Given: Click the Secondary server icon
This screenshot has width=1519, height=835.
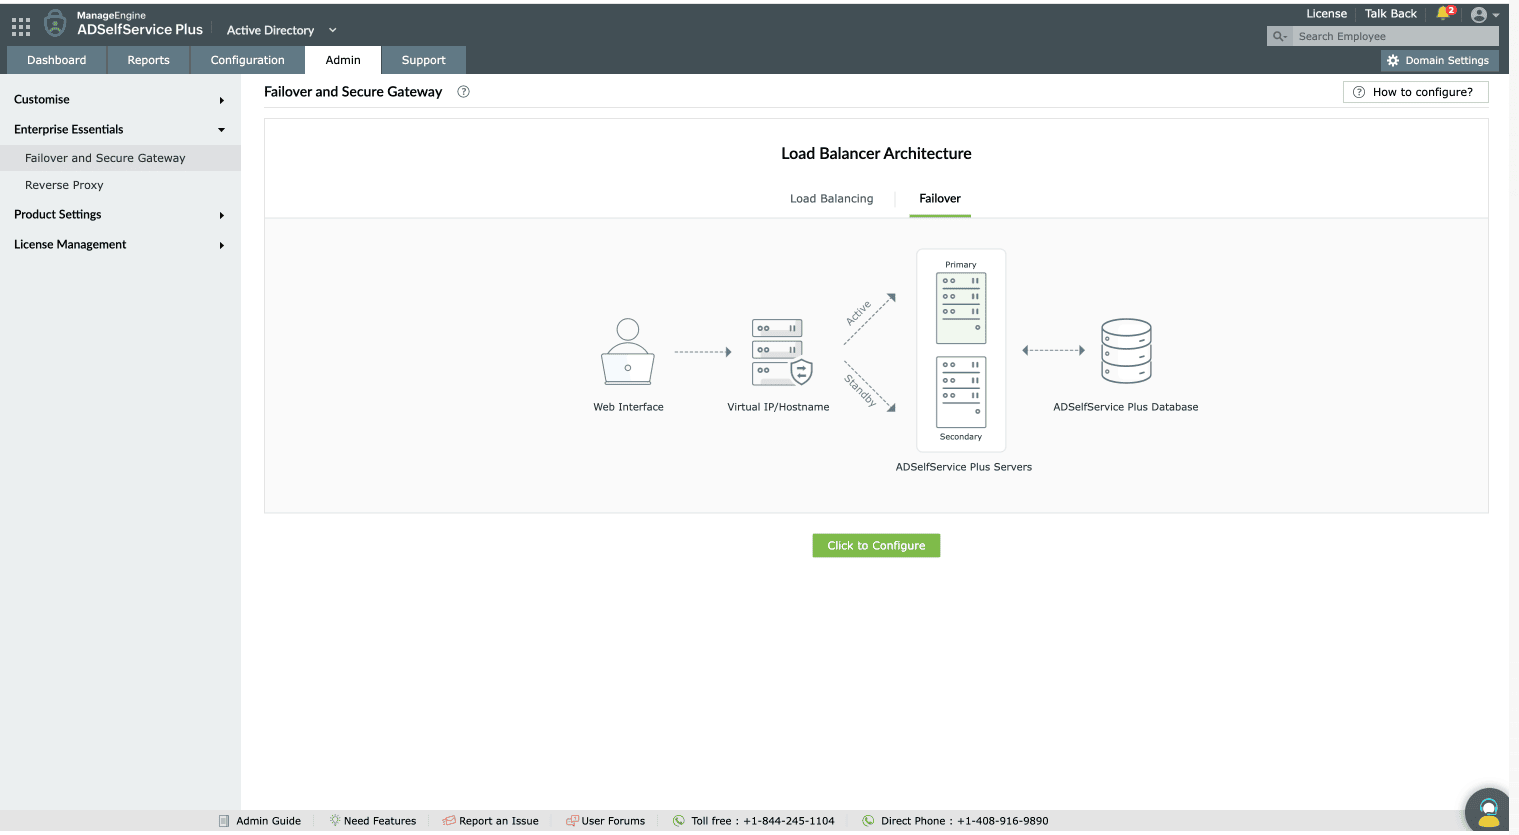Looking at the screenshot, I should (961, 392).
